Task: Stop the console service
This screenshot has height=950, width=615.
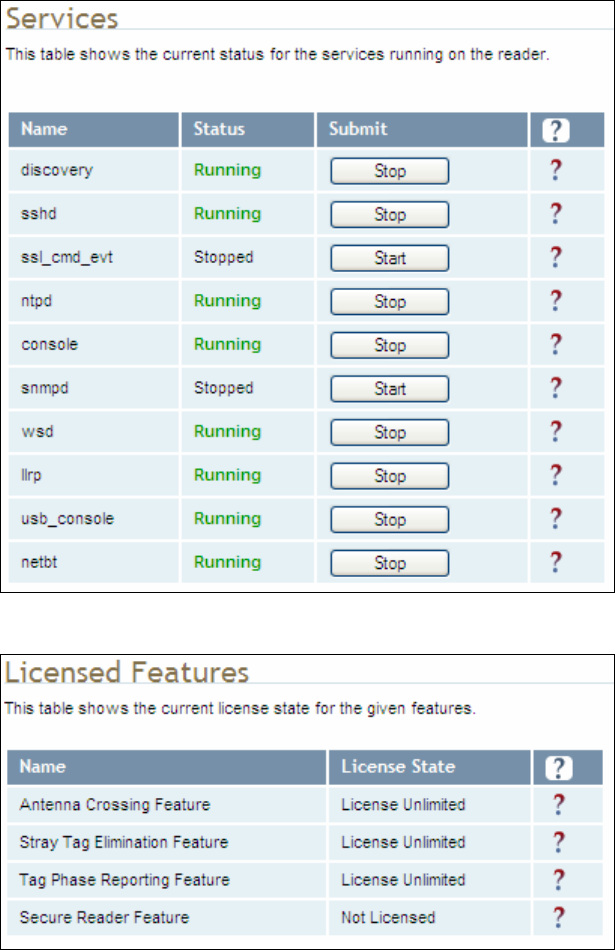Action: click(x=390, y=345)
